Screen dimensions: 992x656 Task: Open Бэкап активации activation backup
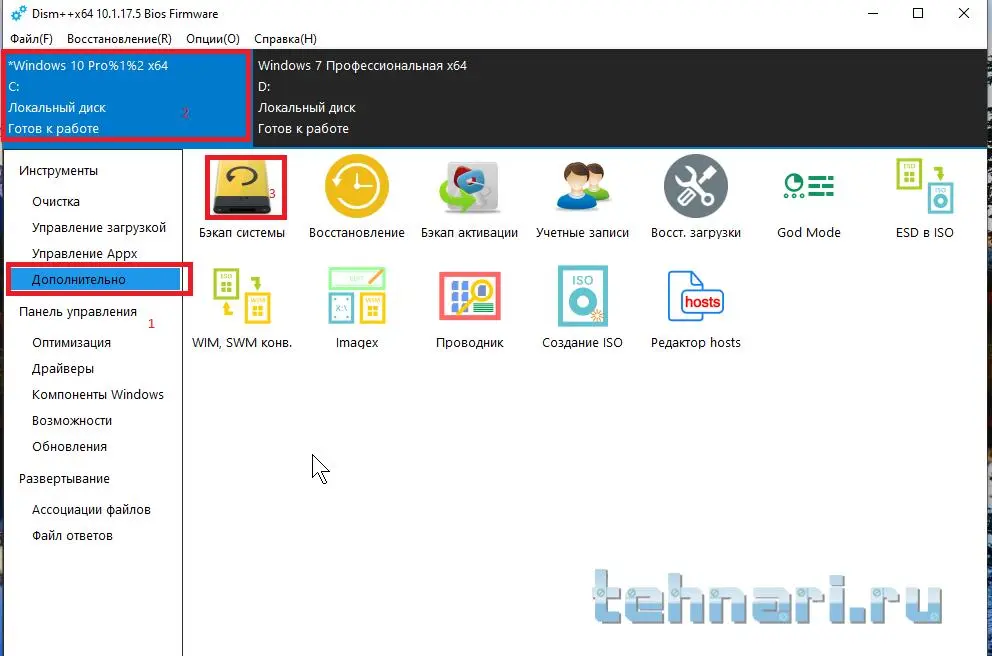point(469,197)
